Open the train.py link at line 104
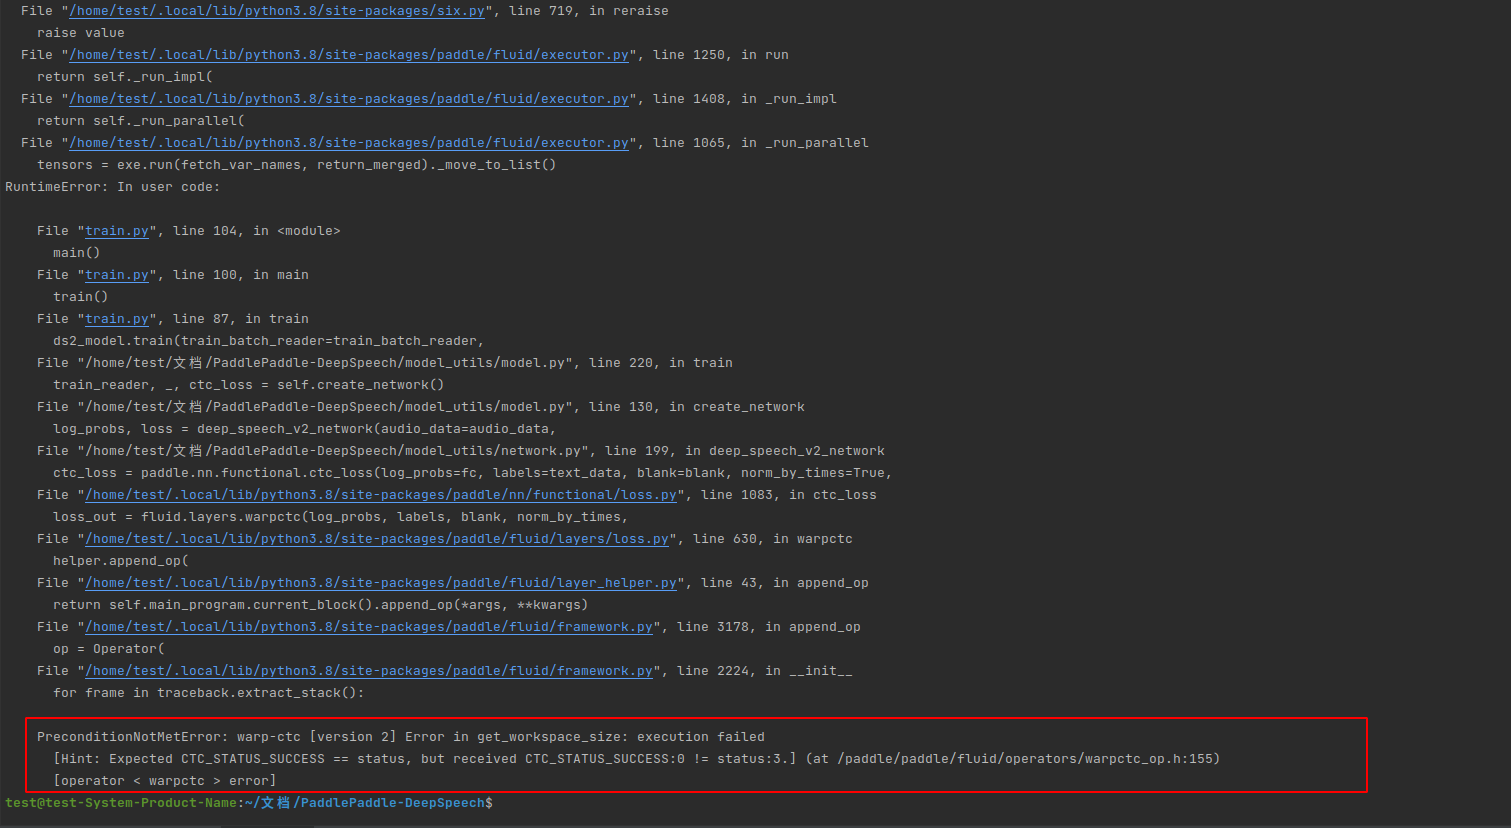The image size is (1511, 828). click(117, 230)
